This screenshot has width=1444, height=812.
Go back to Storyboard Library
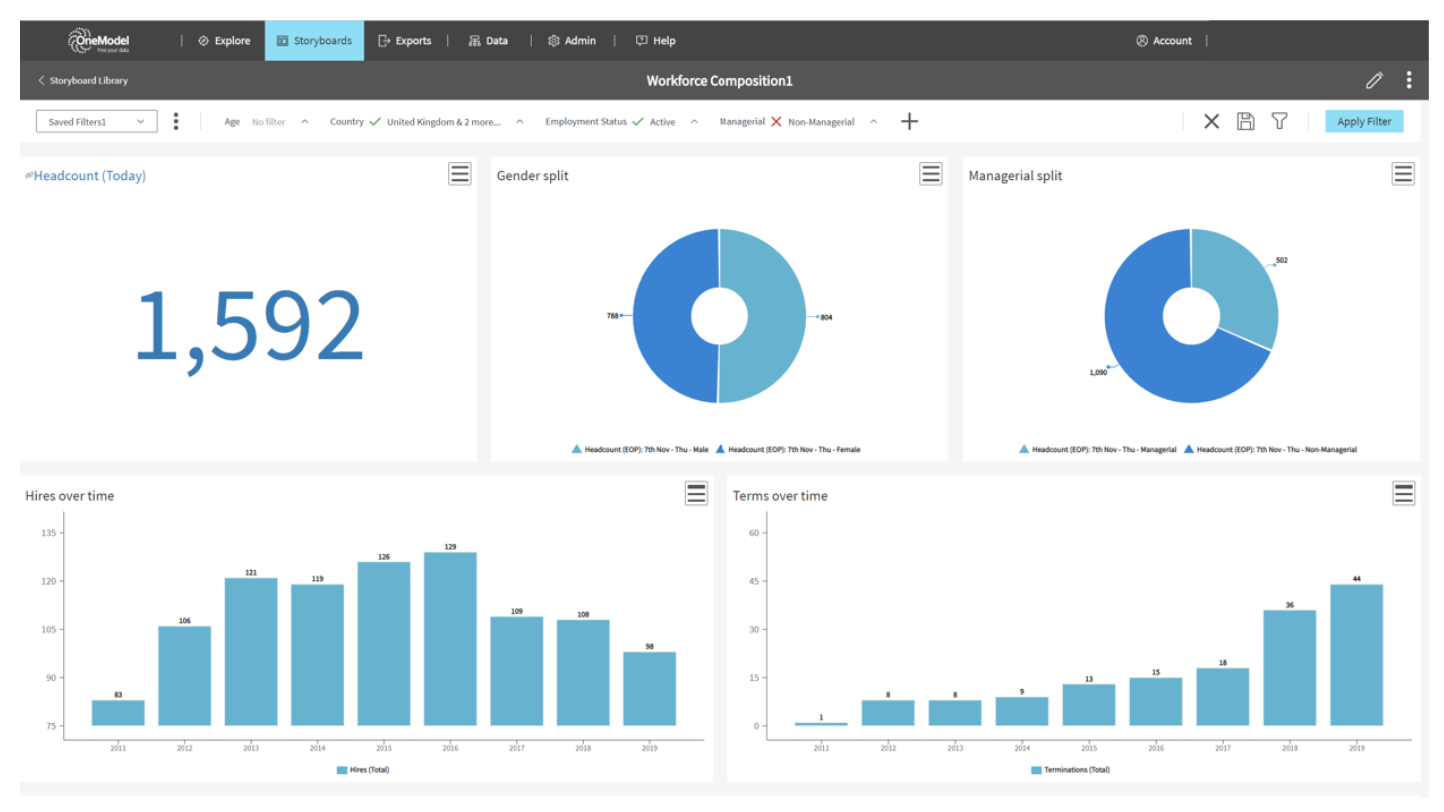(x=83, y=80)
